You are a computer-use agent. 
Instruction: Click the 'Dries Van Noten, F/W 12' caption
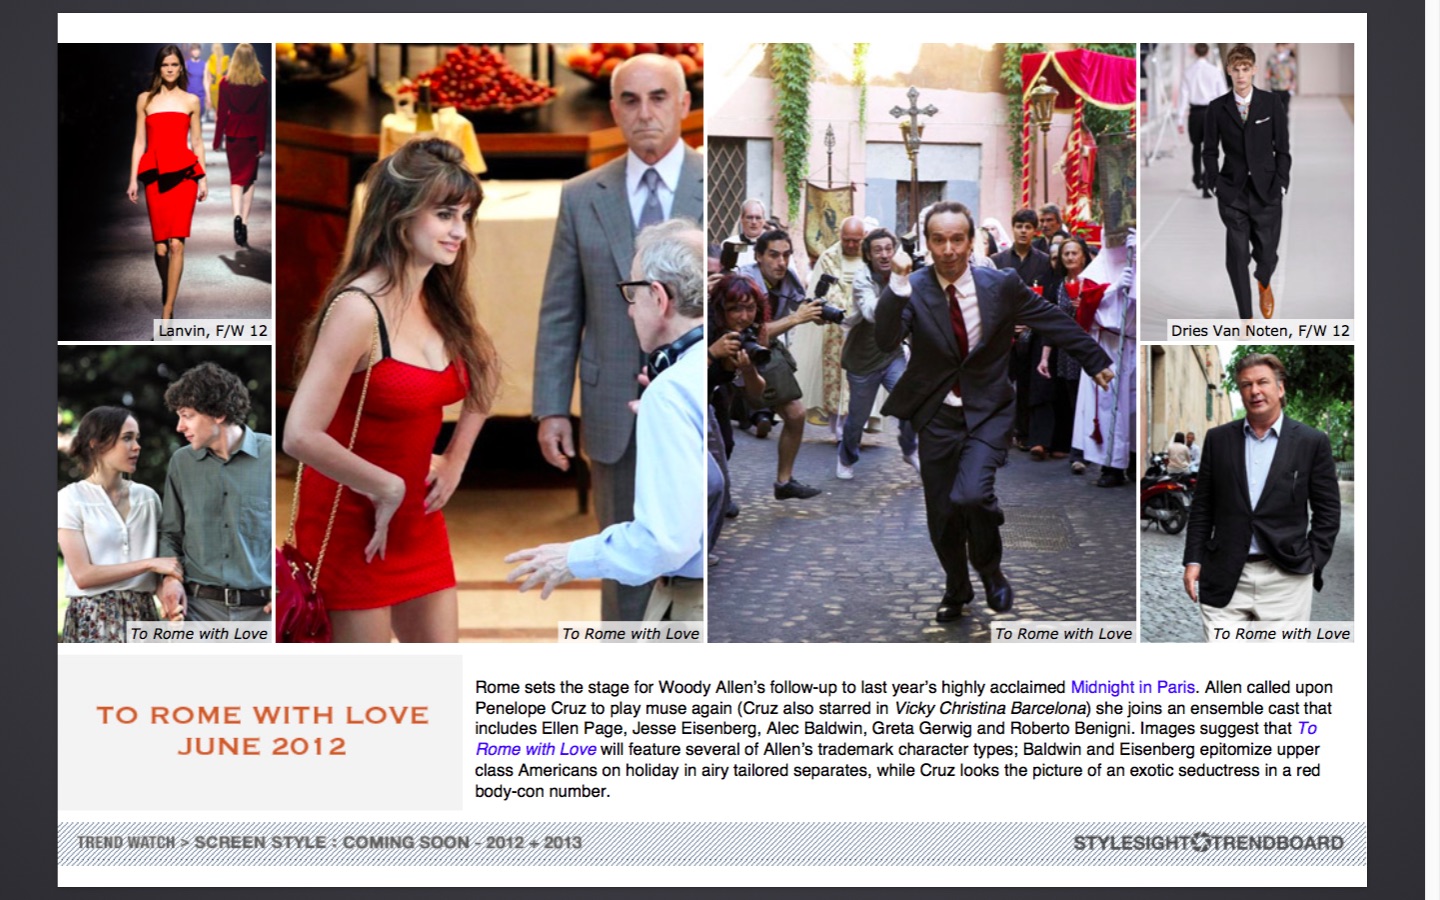click(x=1260, y=330)
